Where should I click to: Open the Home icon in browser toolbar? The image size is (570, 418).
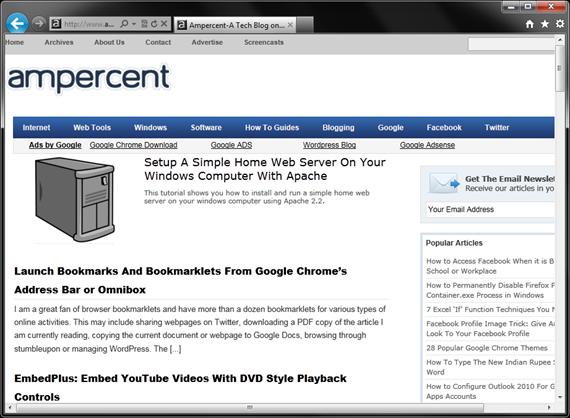(x=530, y=24)
